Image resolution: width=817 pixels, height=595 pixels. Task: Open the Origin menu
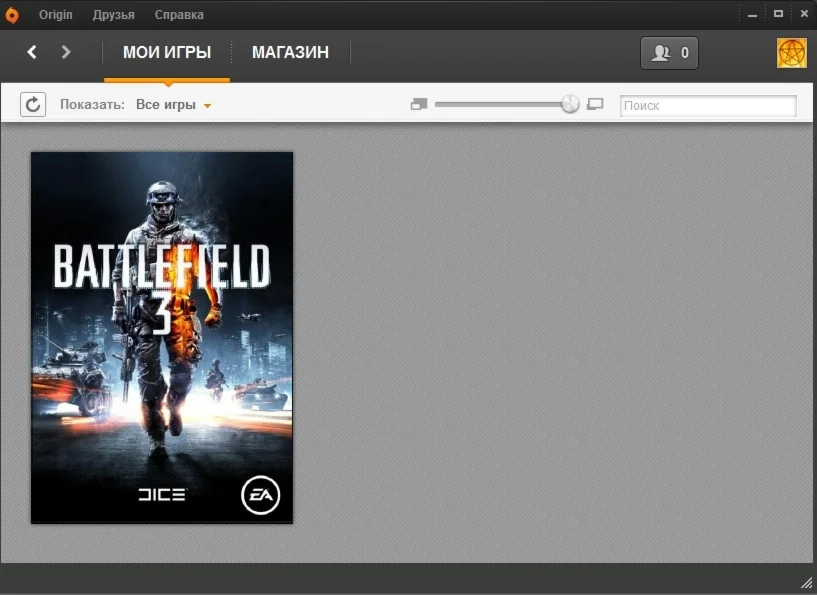tap(55, 14)
